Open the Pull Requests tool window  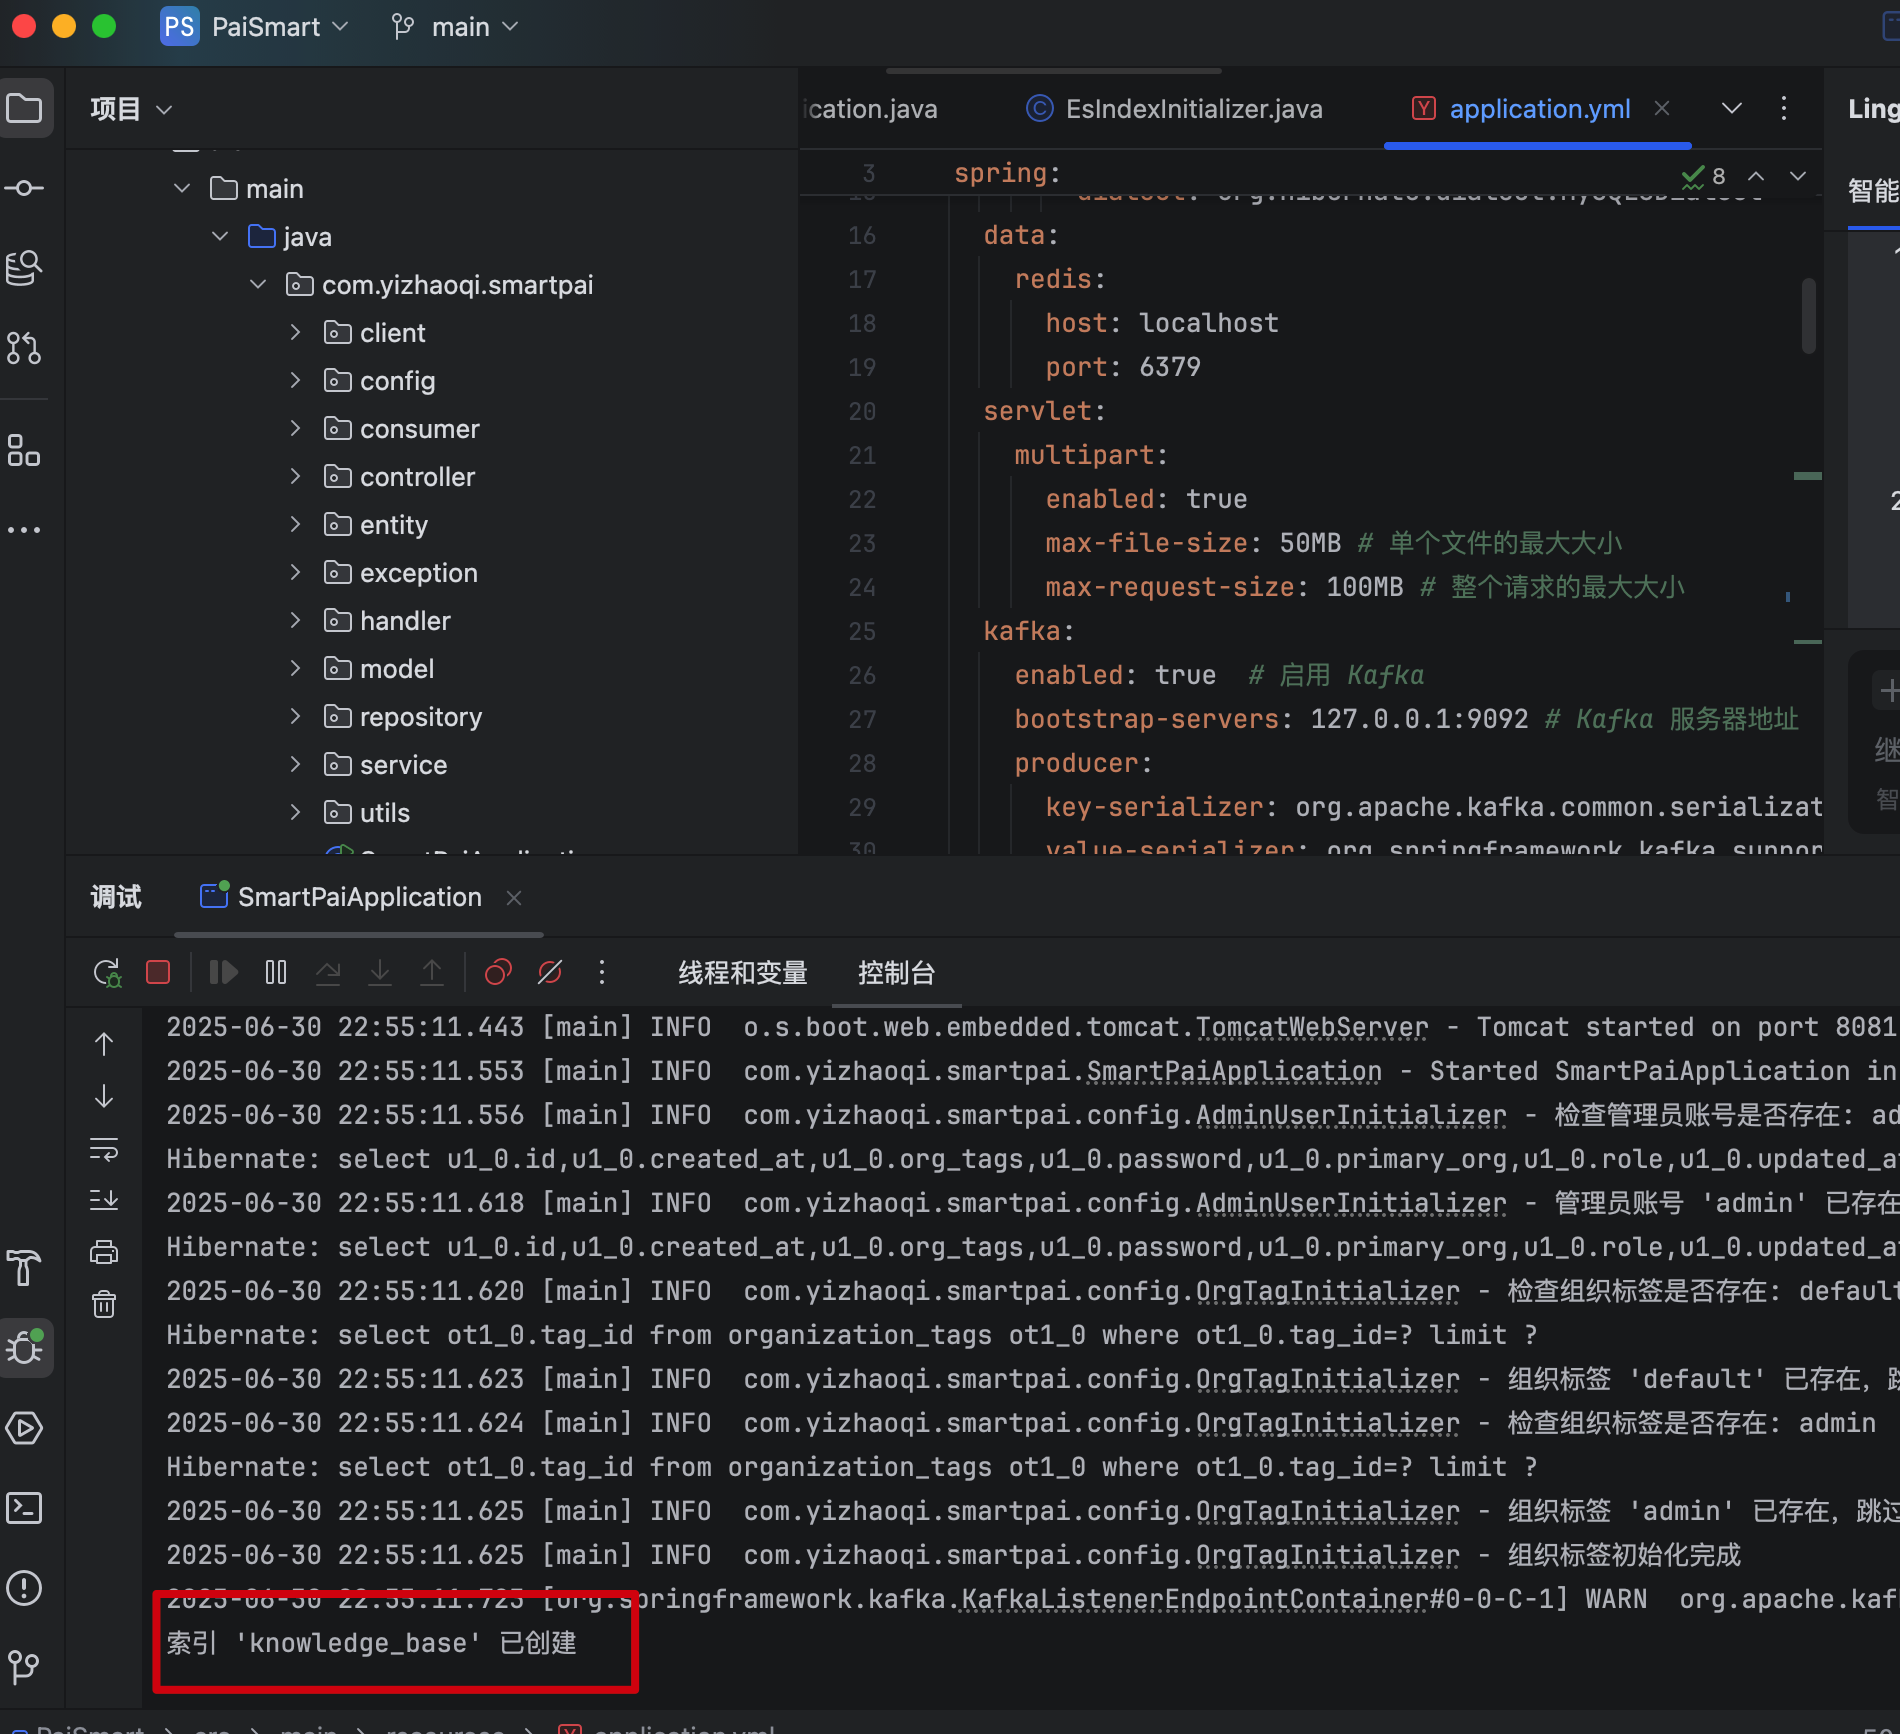[25, 347]
